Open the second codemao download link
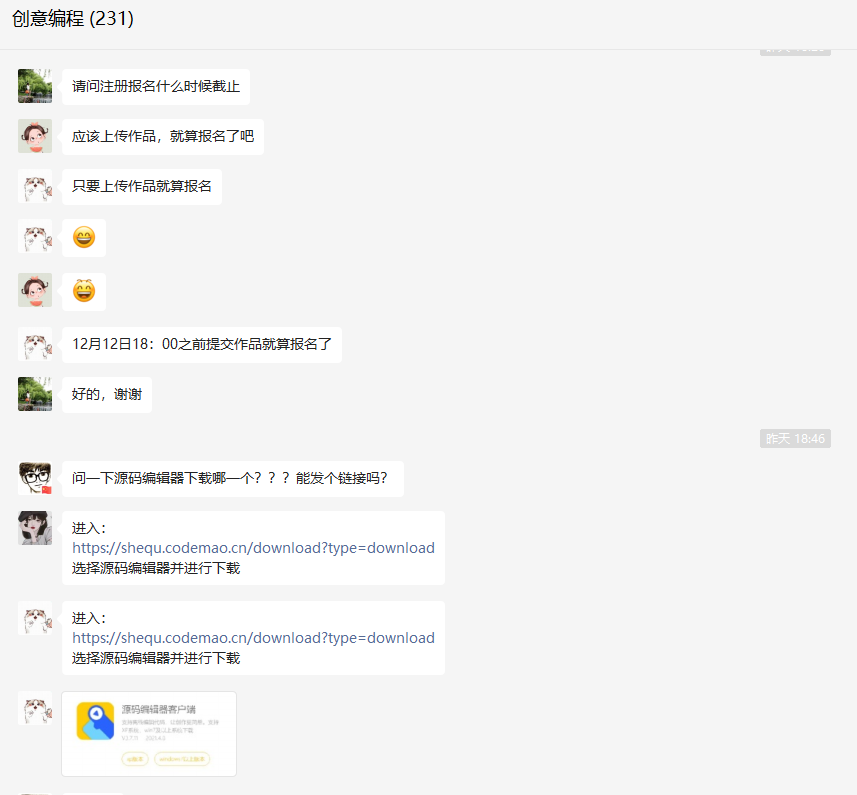 pyautogui.click(x=252, y=638)
